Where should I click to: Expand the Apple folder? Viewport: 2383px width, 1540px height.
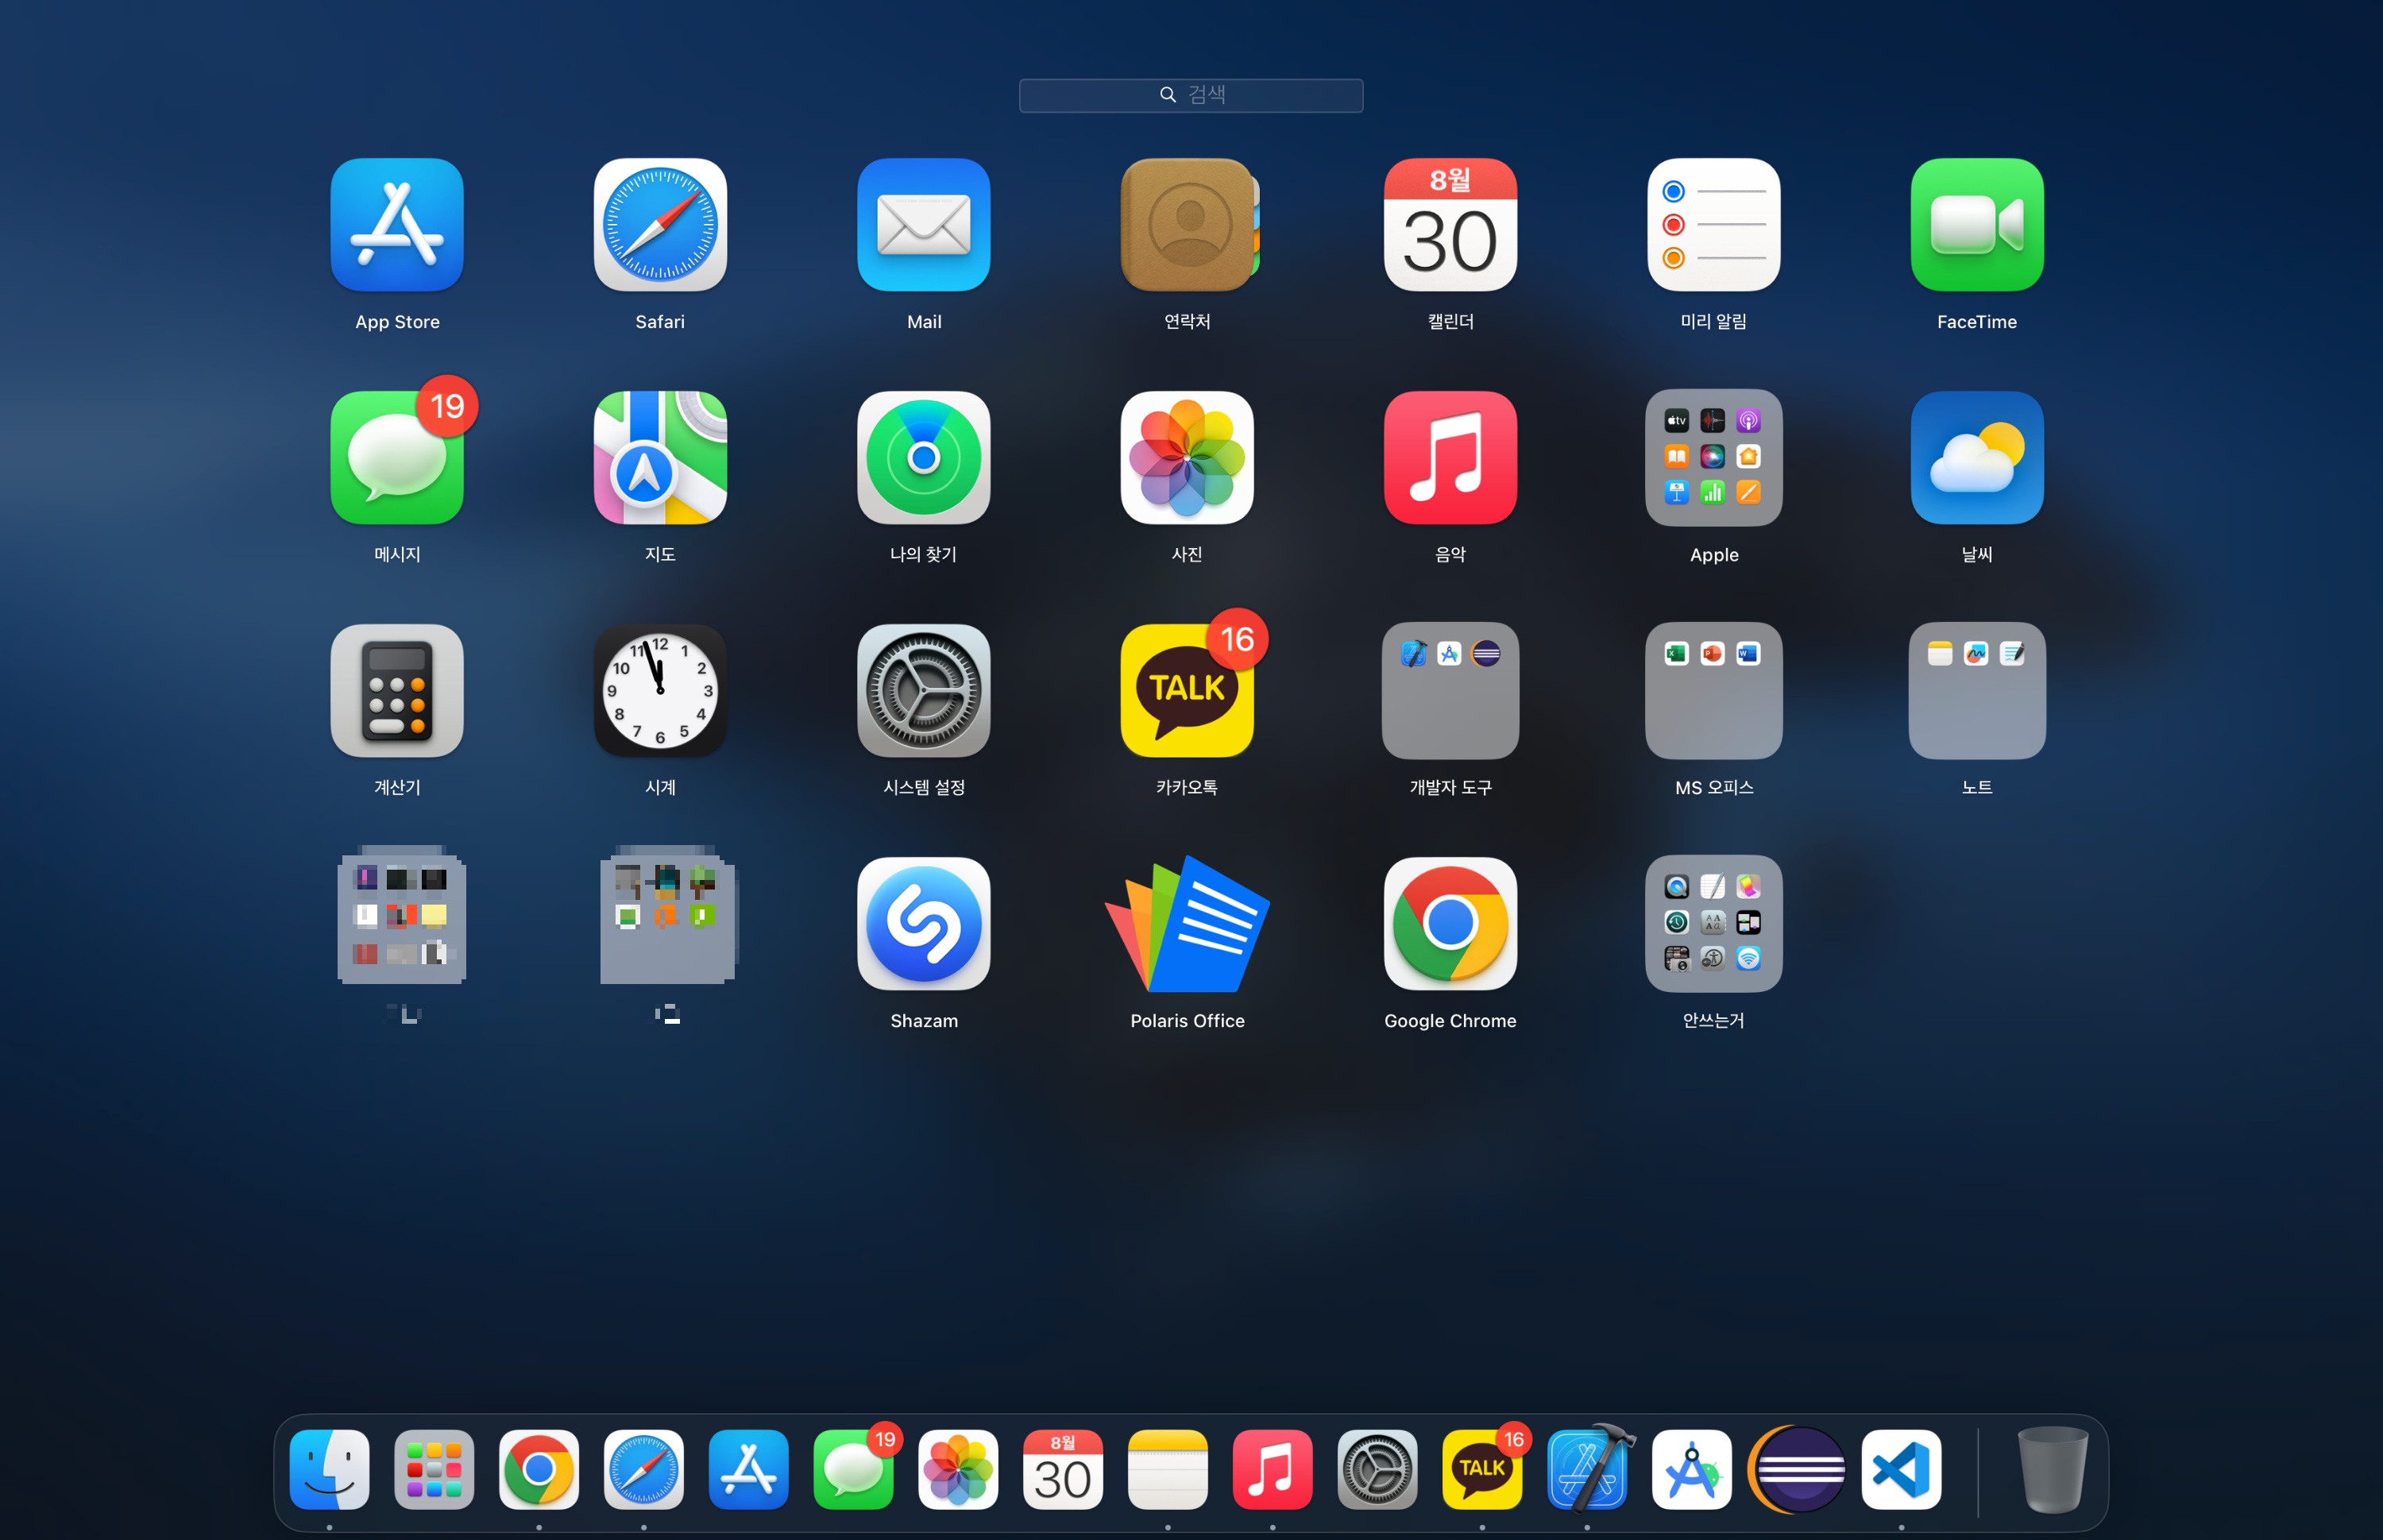[x=1713, y=457]
